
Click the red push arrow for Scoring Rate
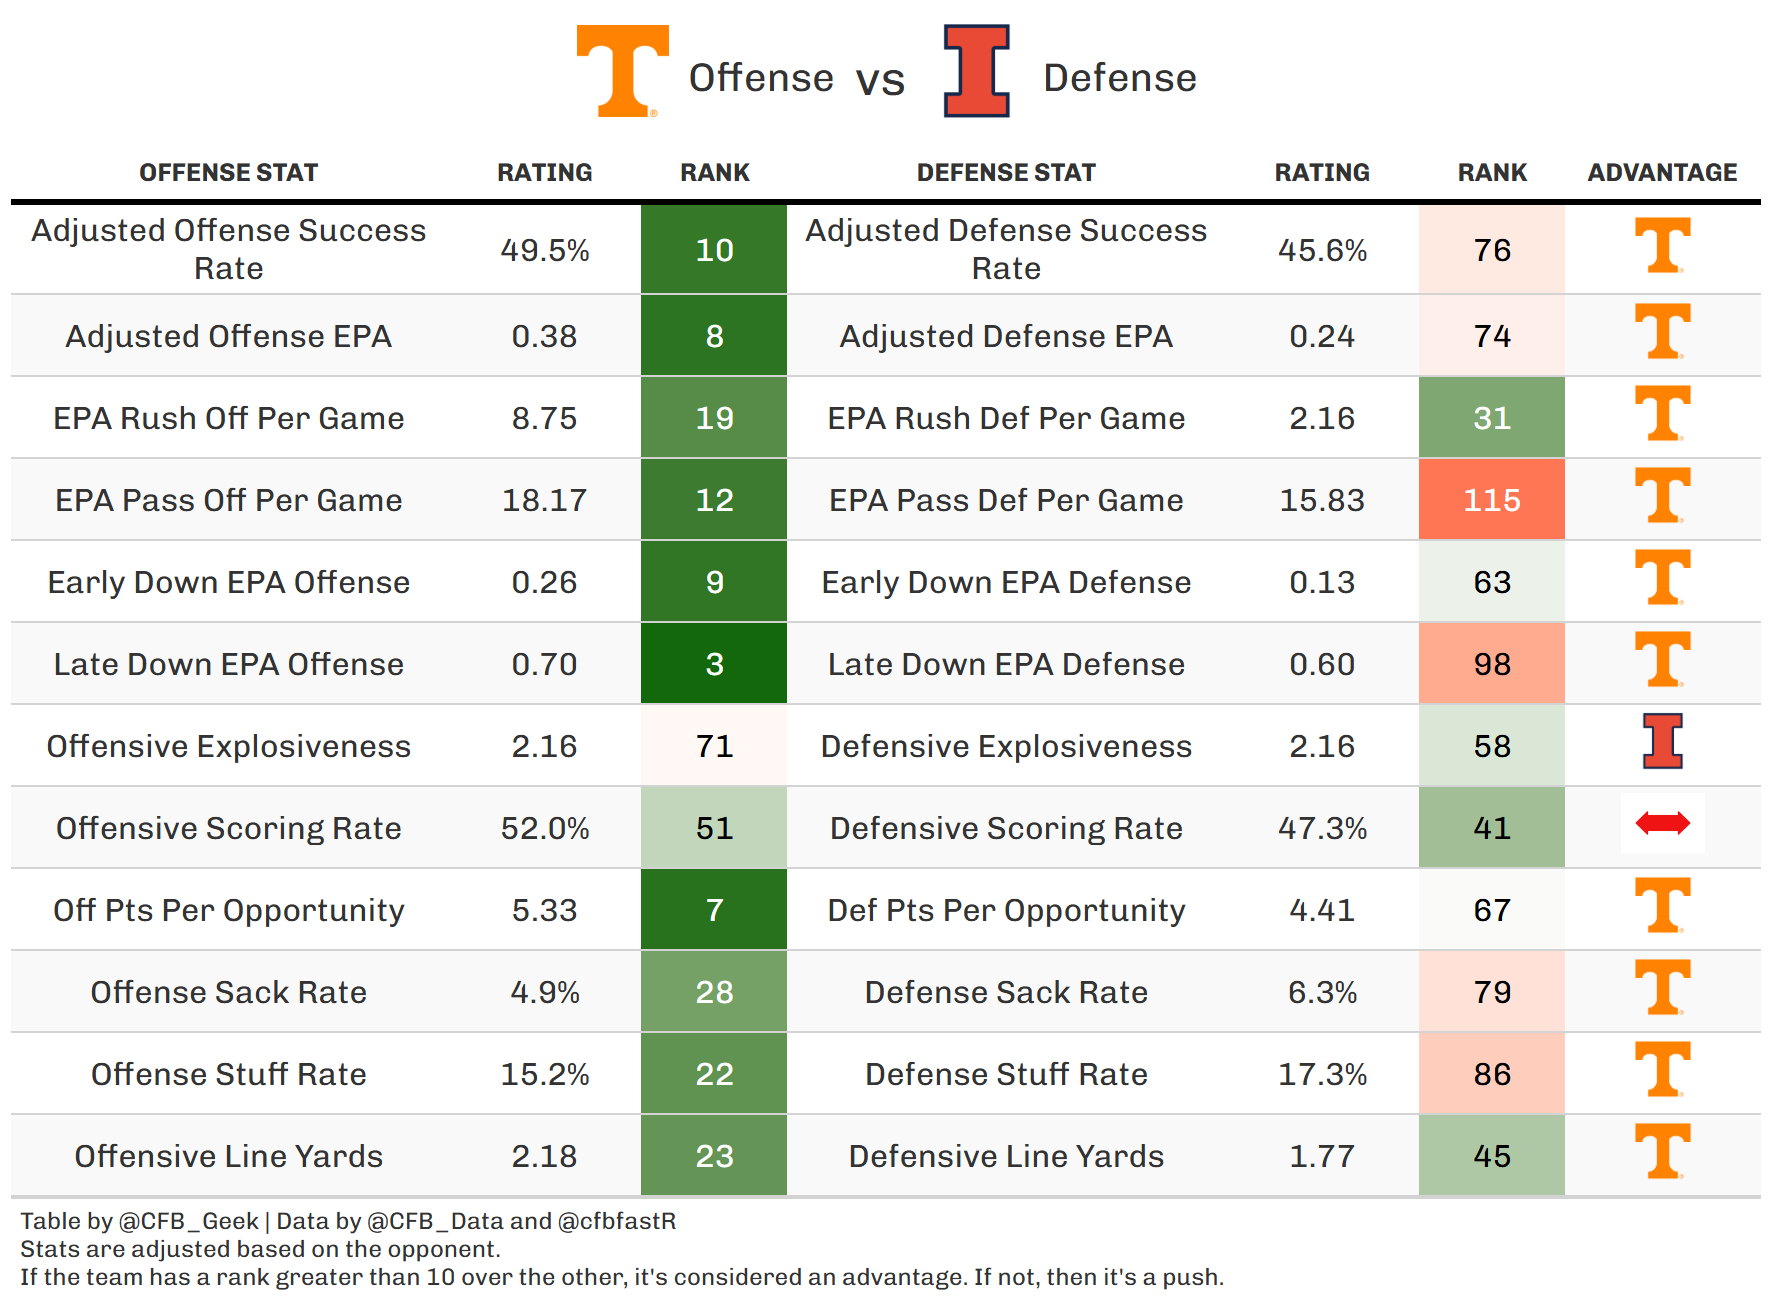tap(1662, 823)
